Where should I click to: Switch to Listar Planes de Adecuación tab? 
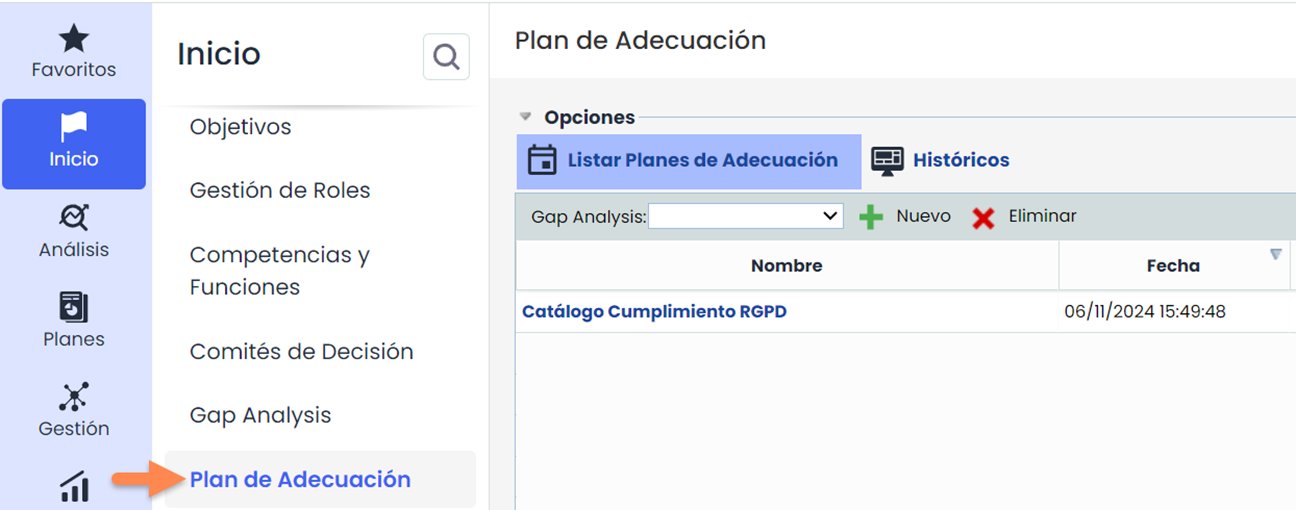(688, 161)
